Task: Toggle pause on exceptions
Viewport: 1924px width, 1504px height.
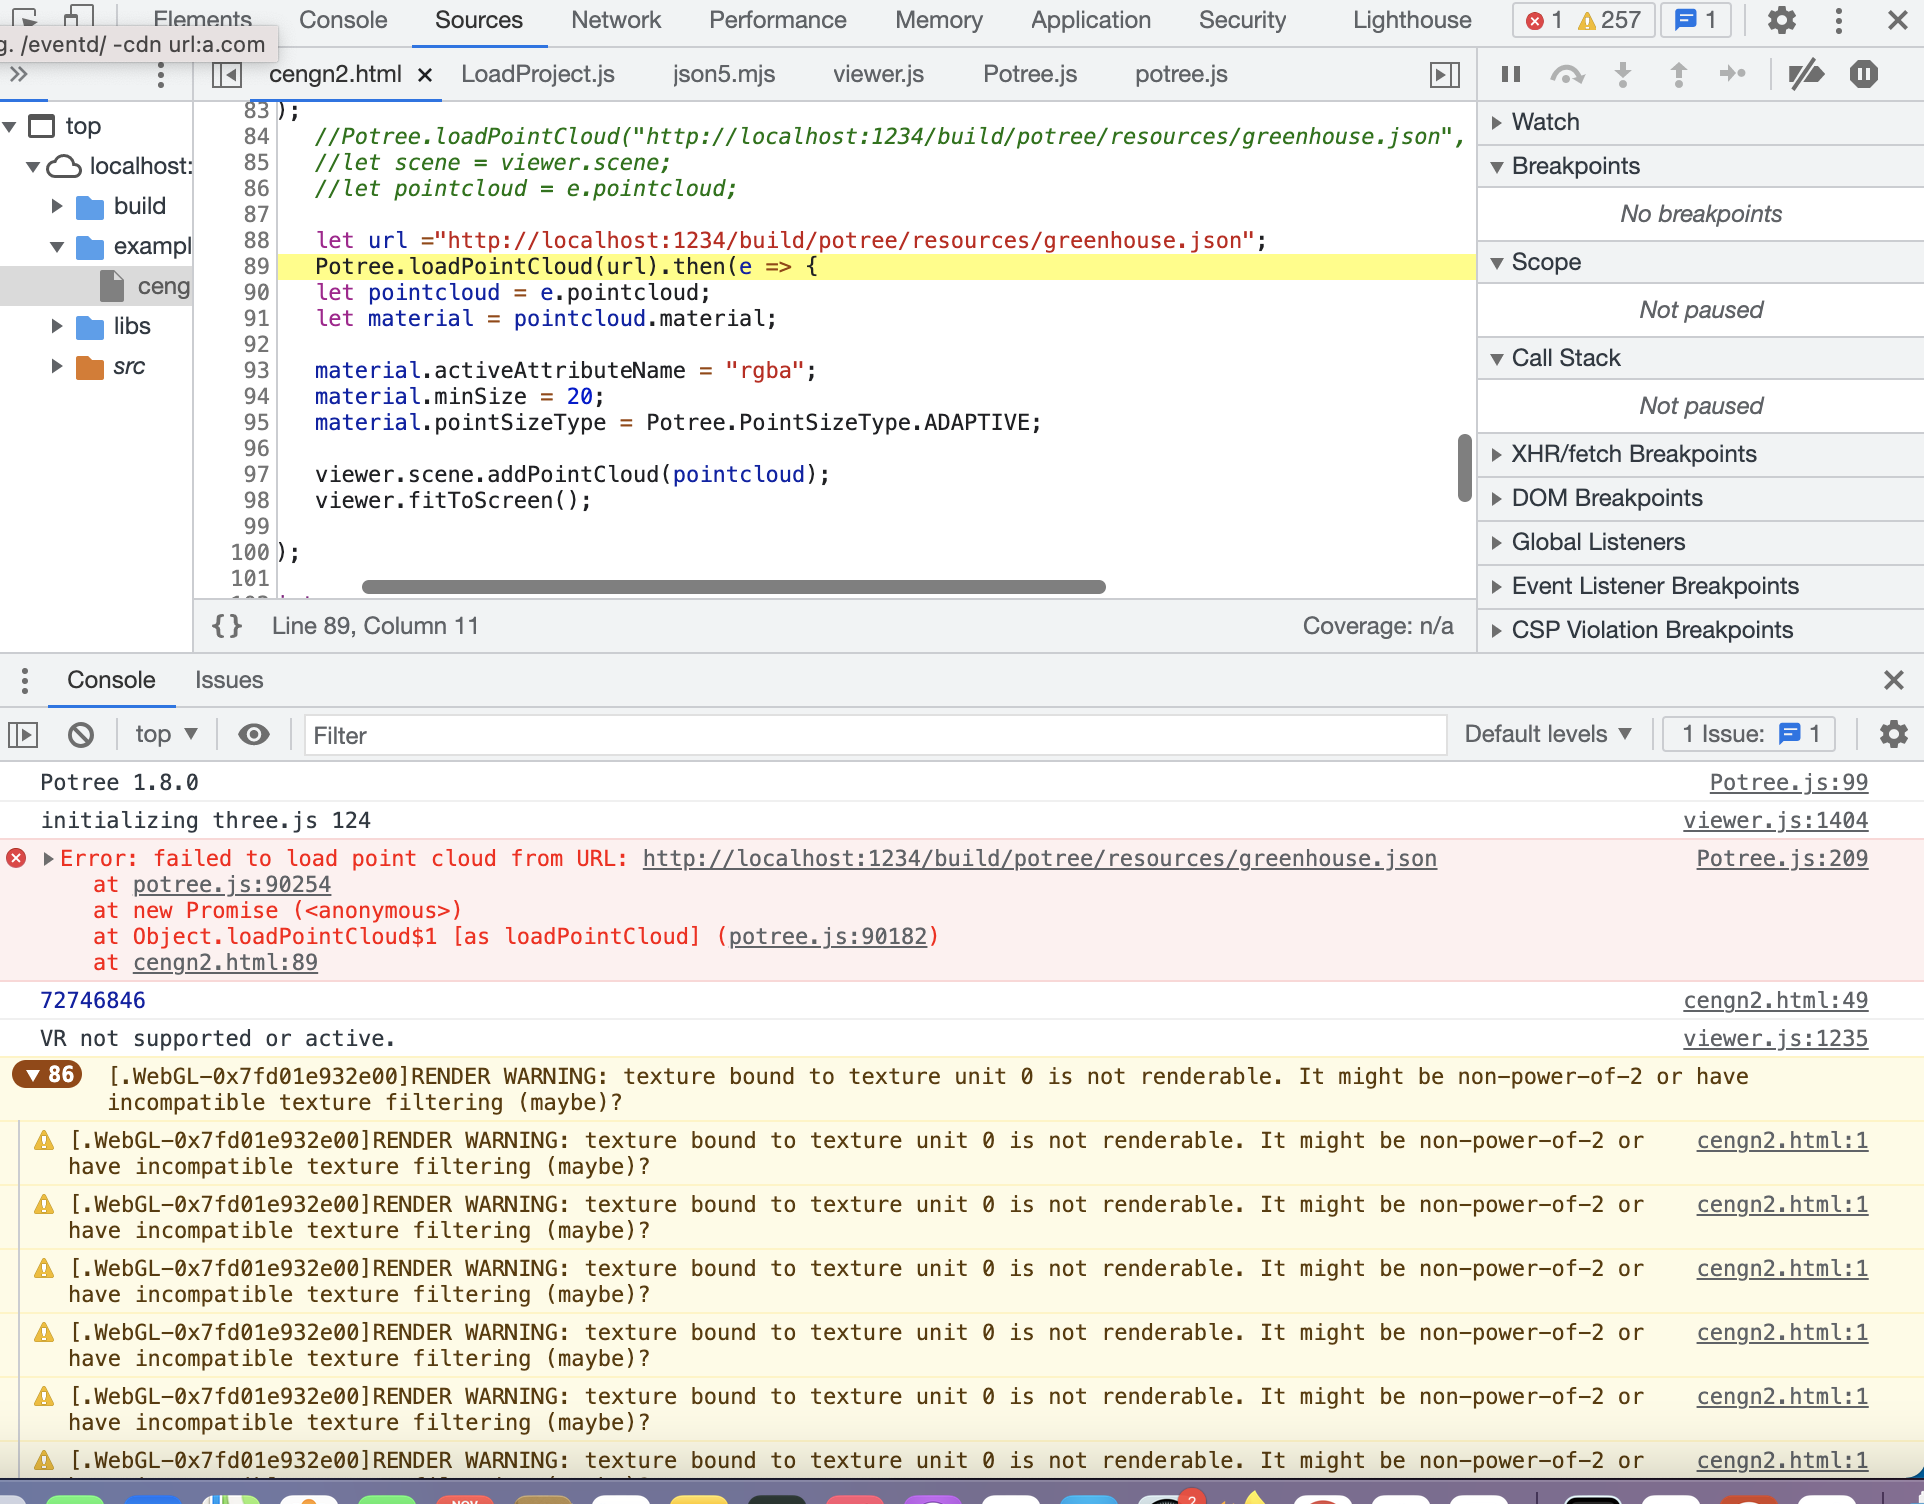Action: point(1863,74)
